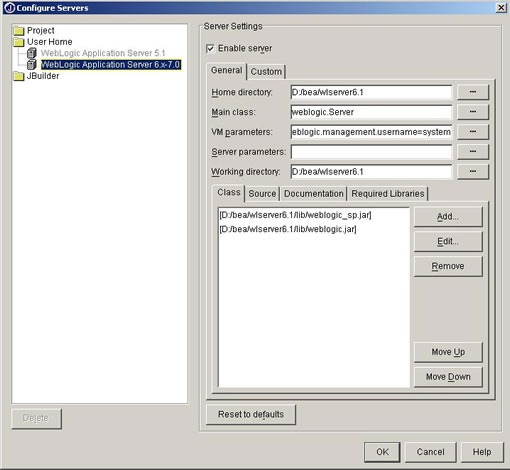Image resolution: width=510 pixels, height=470 pixels.
Task: Click the JBuilder folder icon
Action: 19,76
